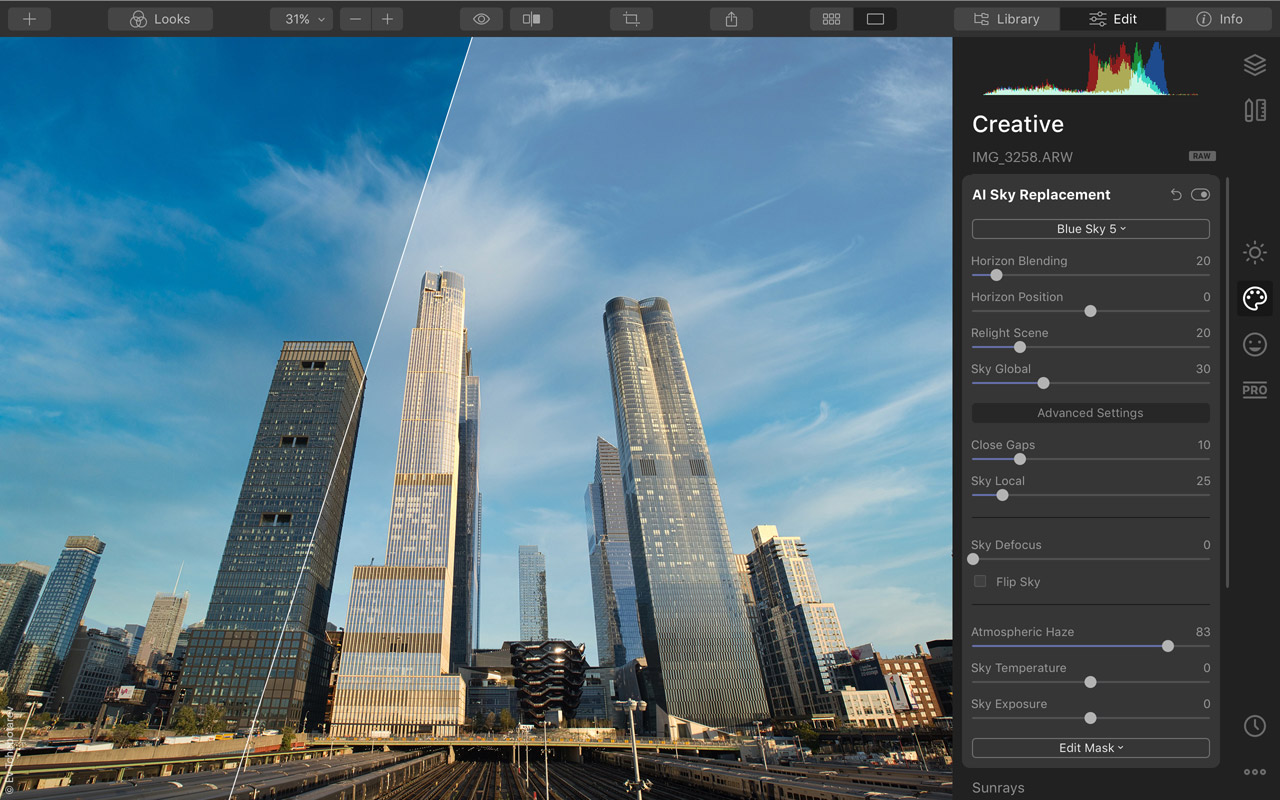
Task: Toggle AI Sky Replacement on or off
Action: tap(1201, 194)
